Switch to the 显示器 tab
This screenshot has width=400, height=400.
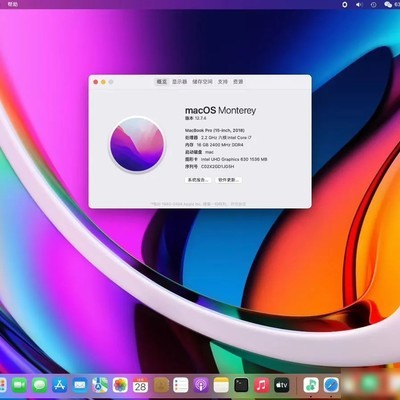click(180, 82)
